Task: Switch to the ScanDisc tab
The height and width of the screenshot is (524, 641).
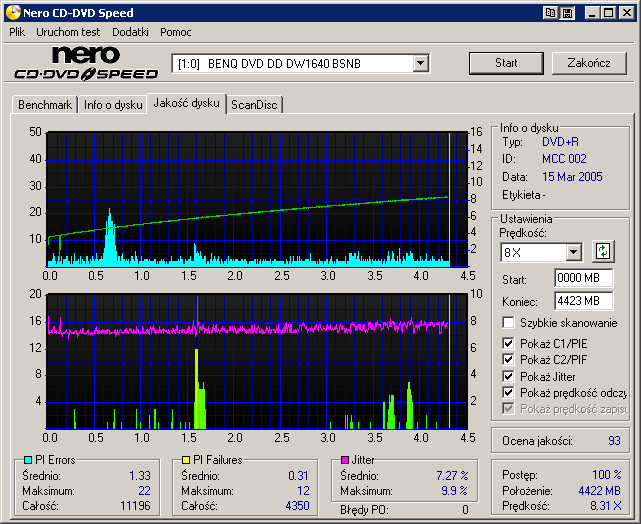Action: 254,105
